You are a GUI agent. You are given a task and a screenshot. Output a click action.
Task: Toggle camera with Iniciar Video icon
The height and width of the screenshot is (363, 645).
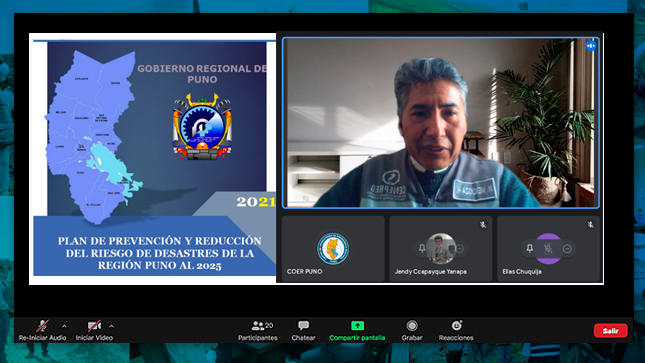[x=94, y=326]
